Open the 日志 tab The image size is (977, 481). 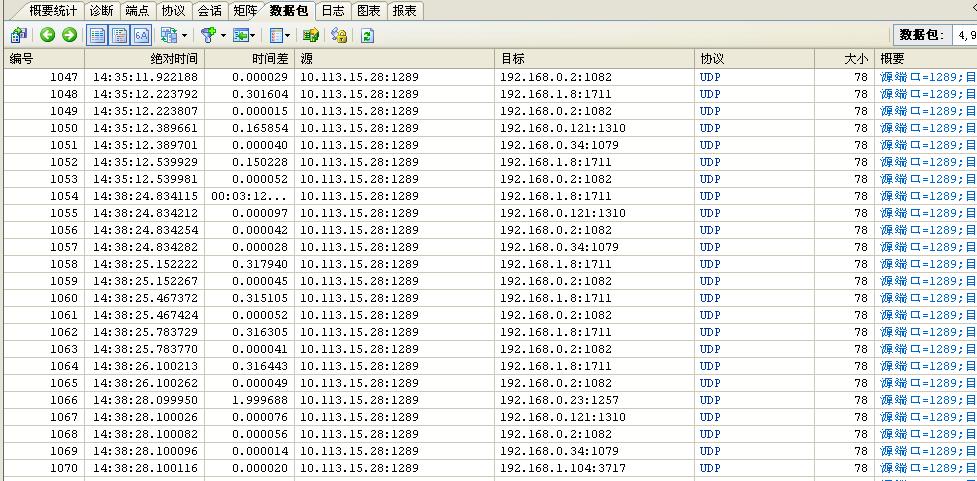coord(333,11)
